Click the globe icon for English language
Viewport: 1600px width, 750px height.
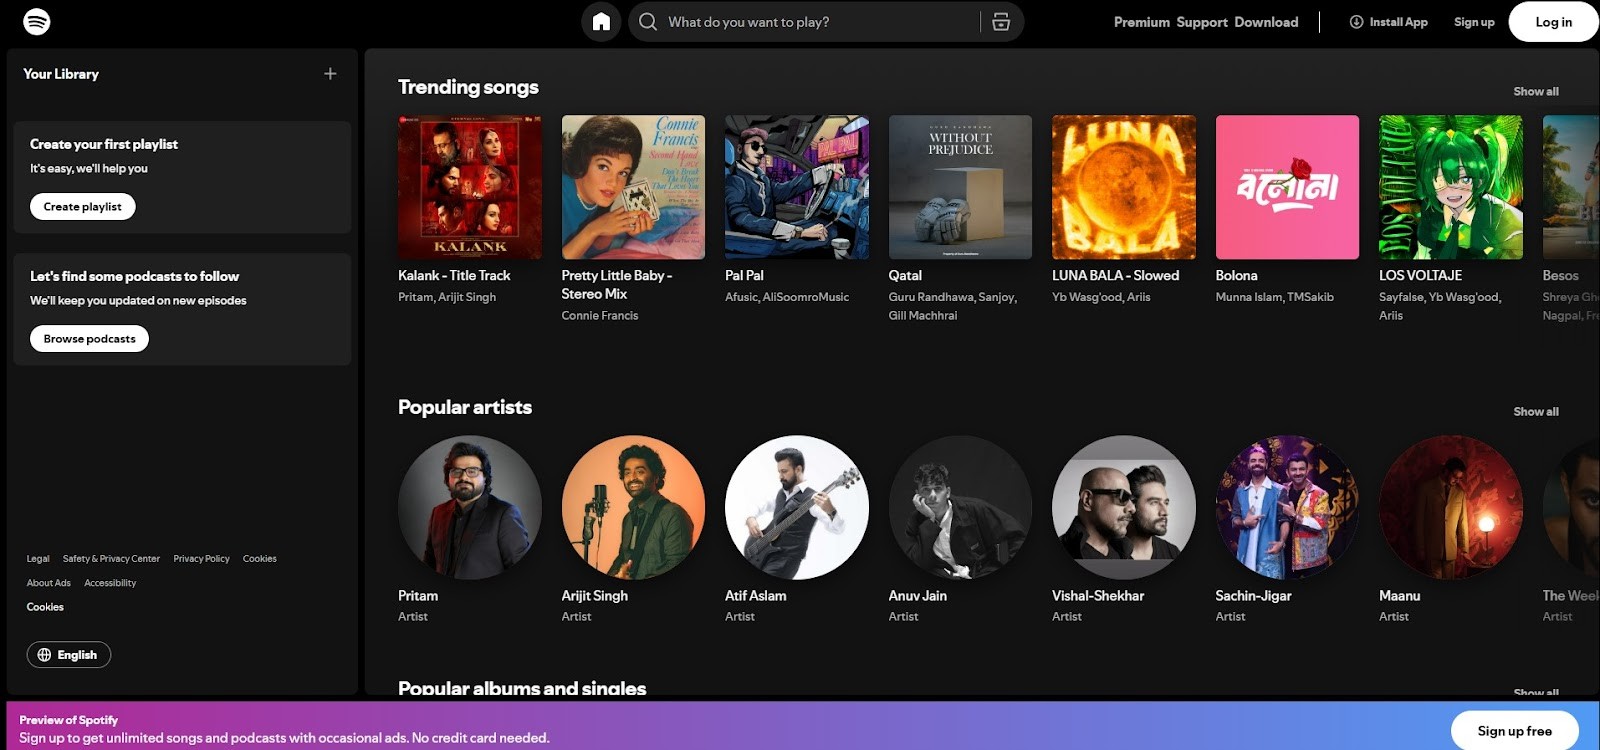click(x=44, y=655)
